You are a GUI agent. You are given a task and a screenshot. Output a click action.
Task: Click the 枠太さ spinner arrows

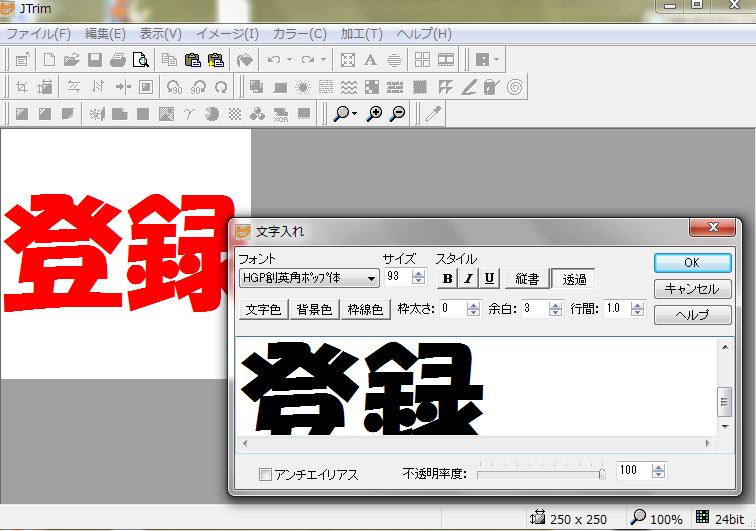tap(473, 309)
